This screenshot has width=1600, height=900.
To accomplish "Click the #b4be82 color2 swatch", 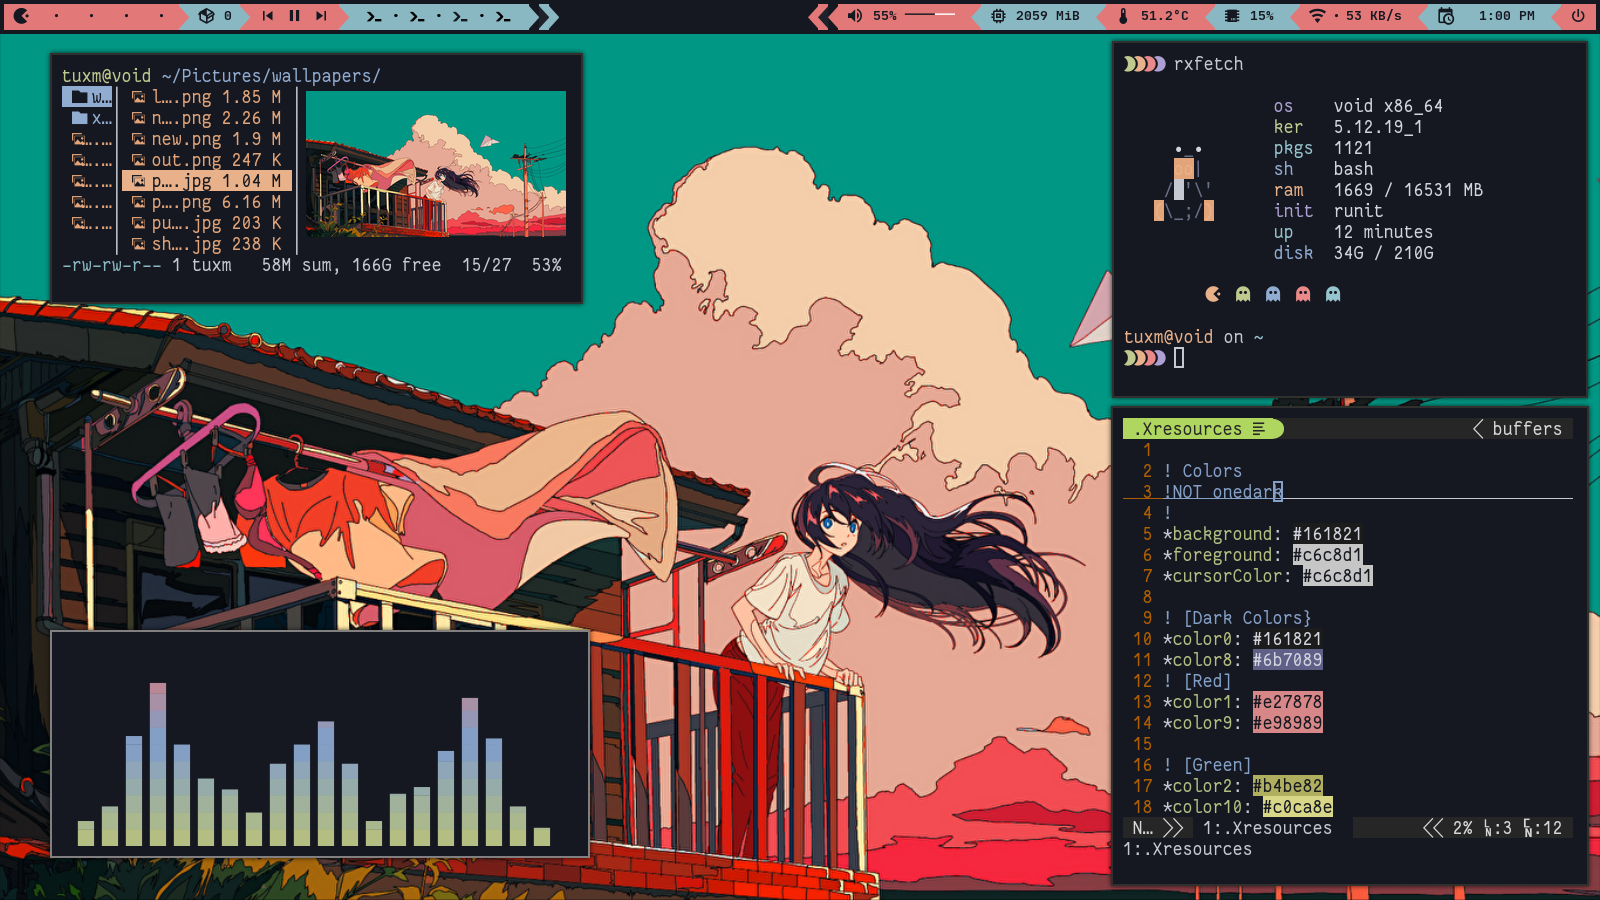I will 1287,786.
